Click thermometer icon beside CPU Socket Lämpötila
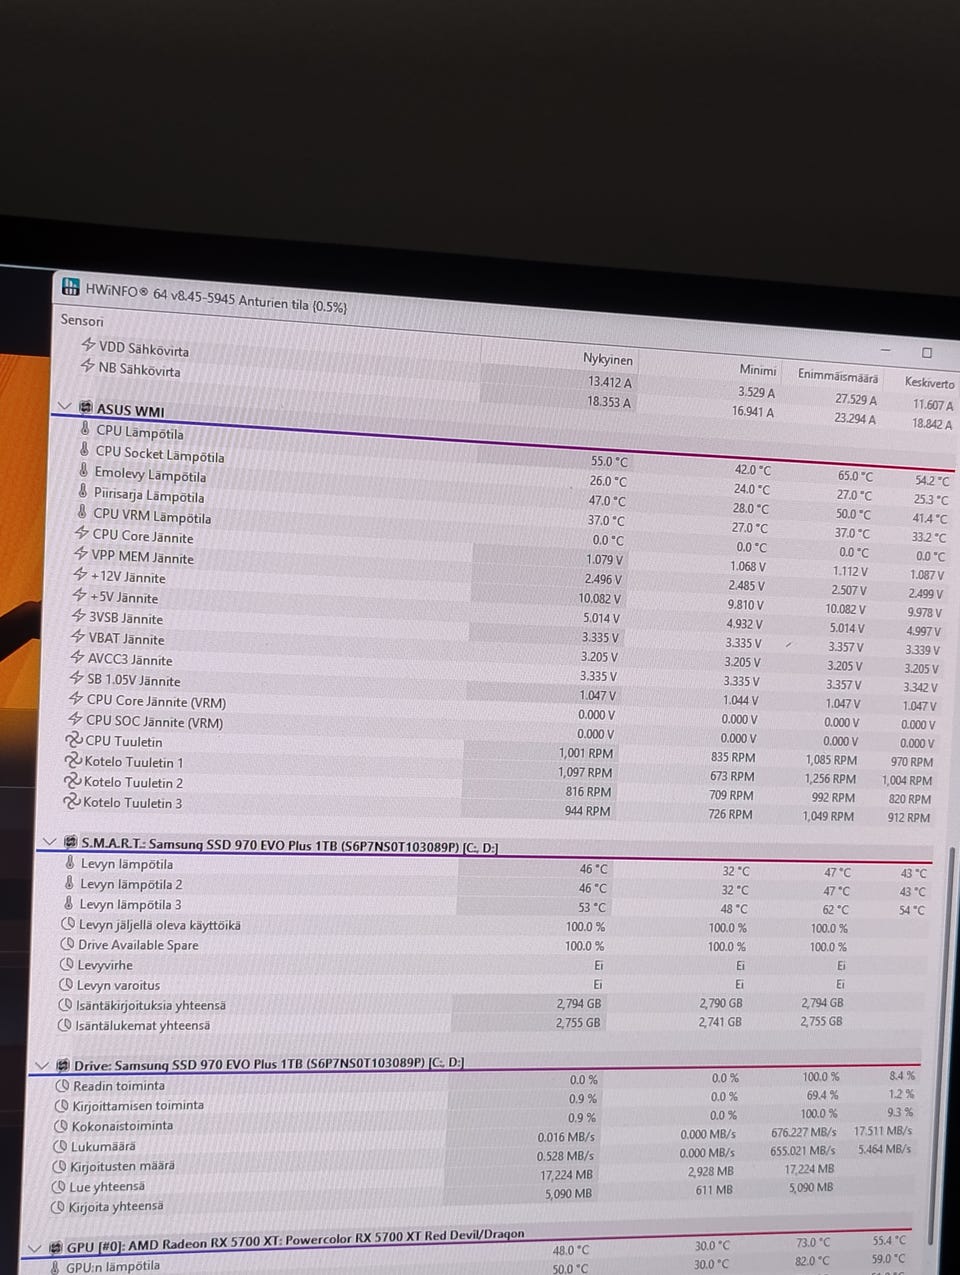This screenshot has height=1275, width=960. 85,449
